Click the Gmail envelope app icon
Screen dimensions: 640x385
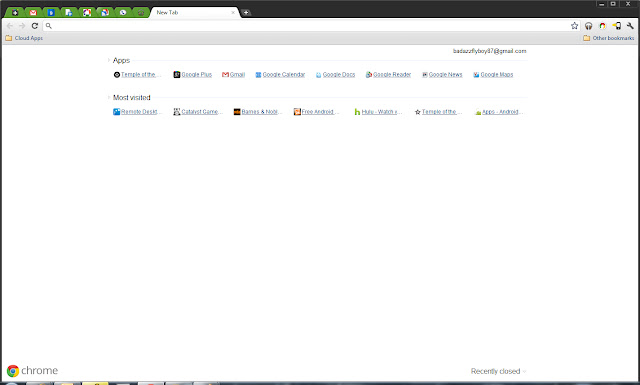[x=225, y=74]
